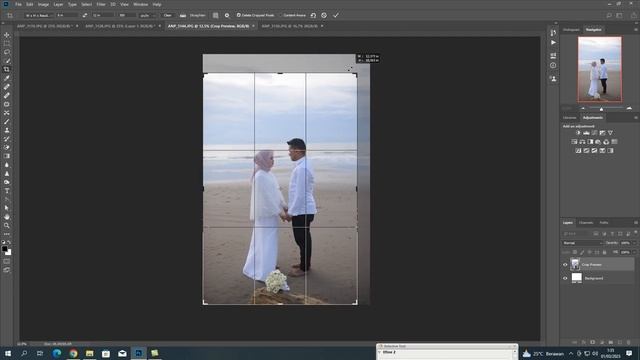The image size is (640, 360).
Task: Open the File menu
Action: click(x=18, y=4)
